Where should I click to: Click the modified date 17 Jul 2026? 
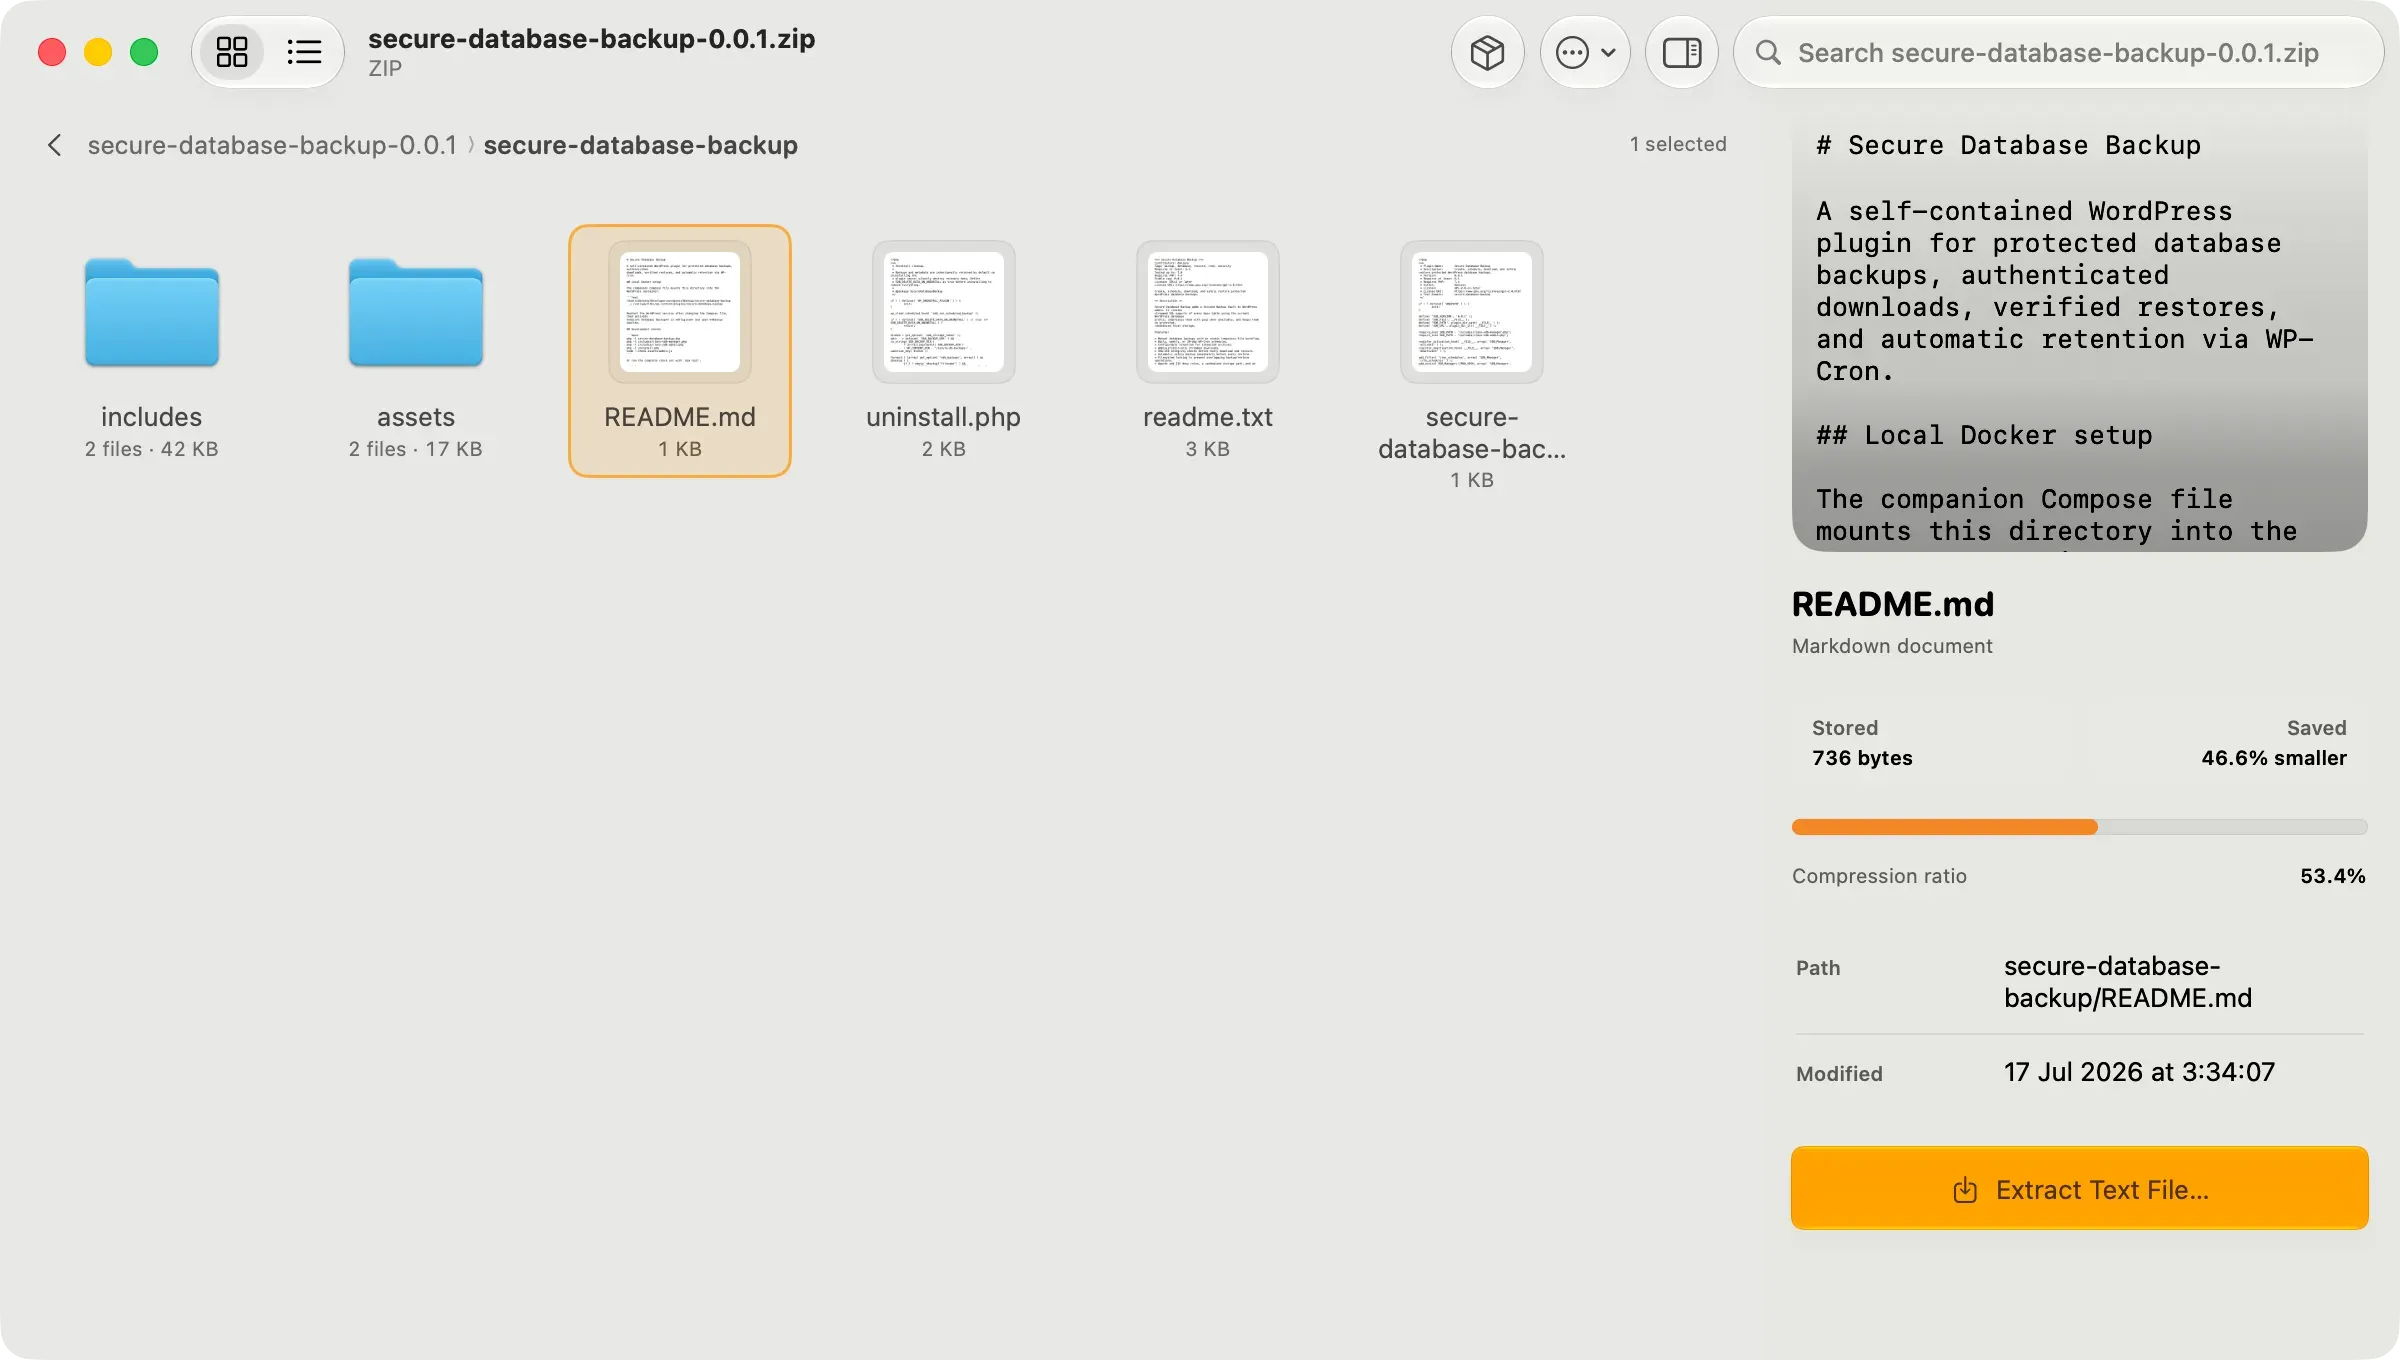(x=2139, y=1072)
